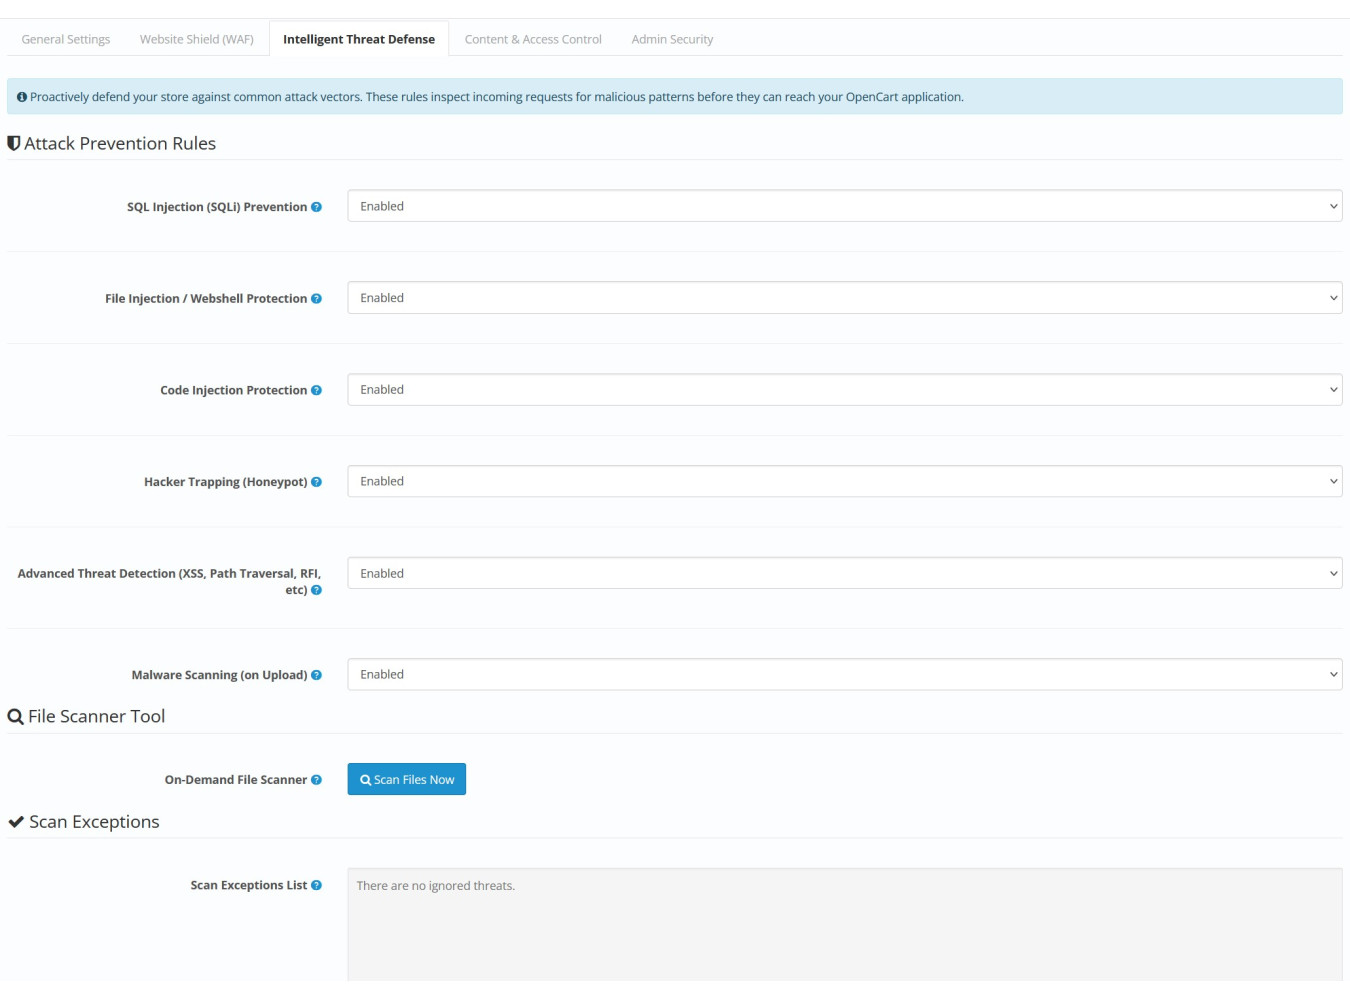Open the Hacker Trapping (Honeypot) dropdown

844,481
